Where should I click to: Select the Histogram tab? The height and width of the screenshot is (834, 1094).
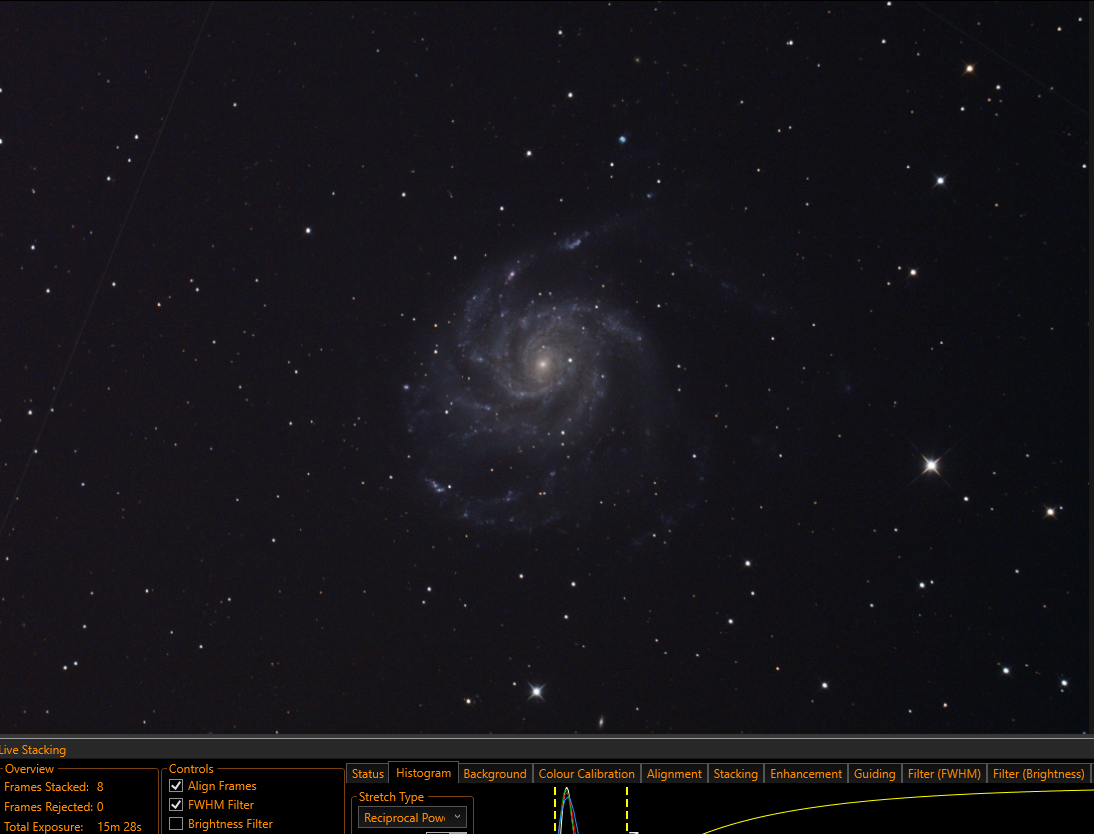(x=424, y=773)
